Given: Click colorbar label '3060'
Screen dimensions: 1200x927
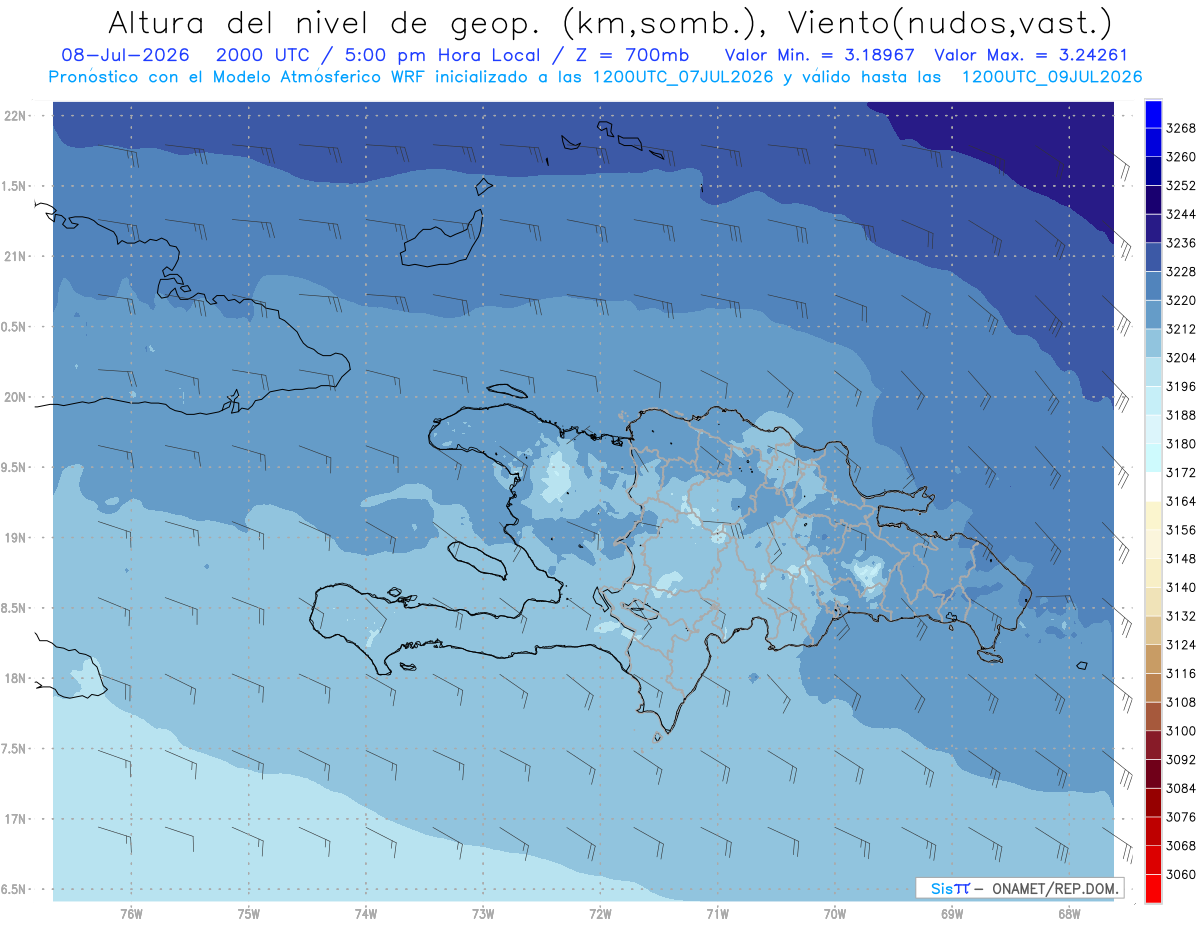Looking at the screenshot, I should point(1181,874).
